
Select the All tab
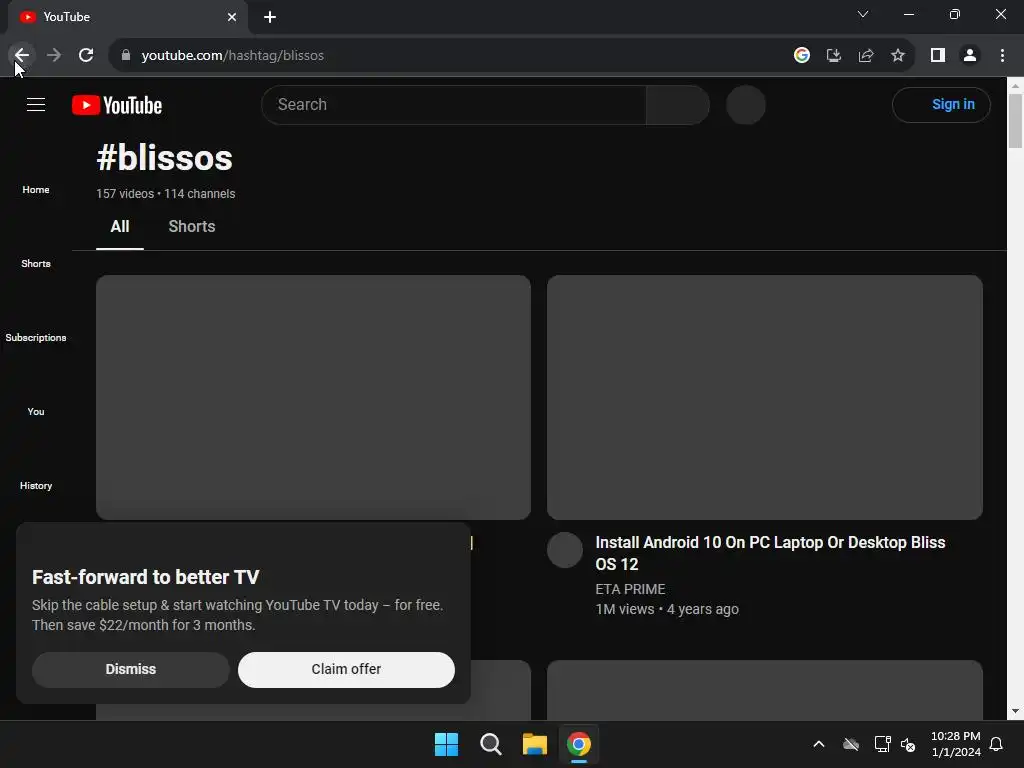120,227
